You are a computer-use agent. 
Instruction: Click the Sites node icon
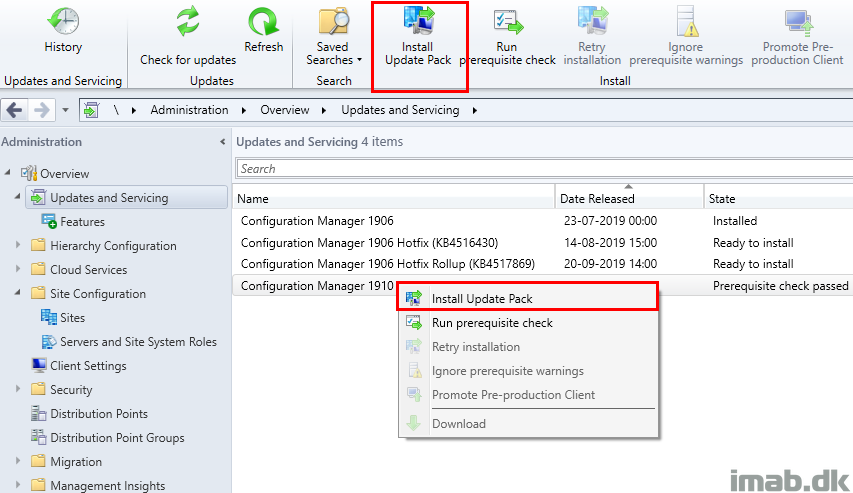[x=49, y=317]
